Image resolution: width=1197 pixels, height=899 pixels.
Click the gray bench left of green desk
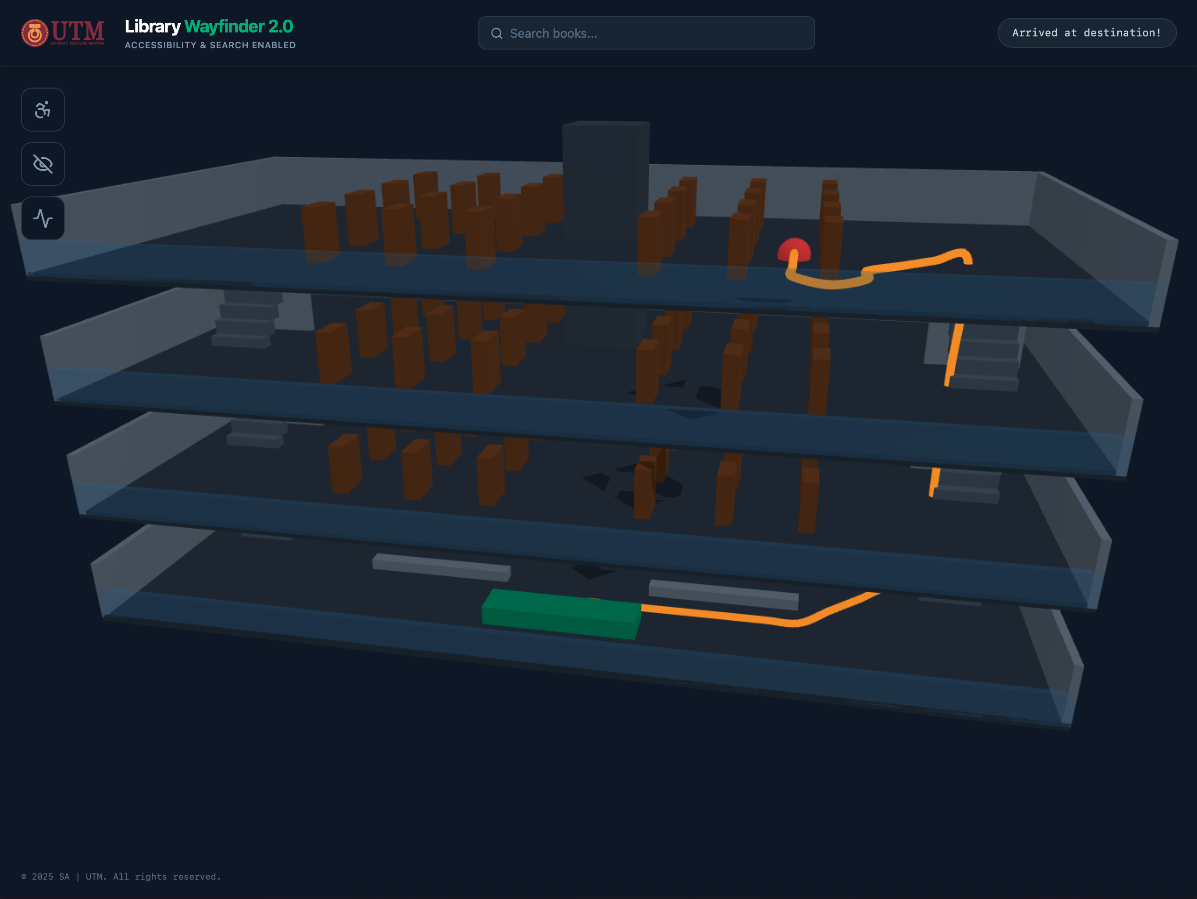click(x=441, y=567)
